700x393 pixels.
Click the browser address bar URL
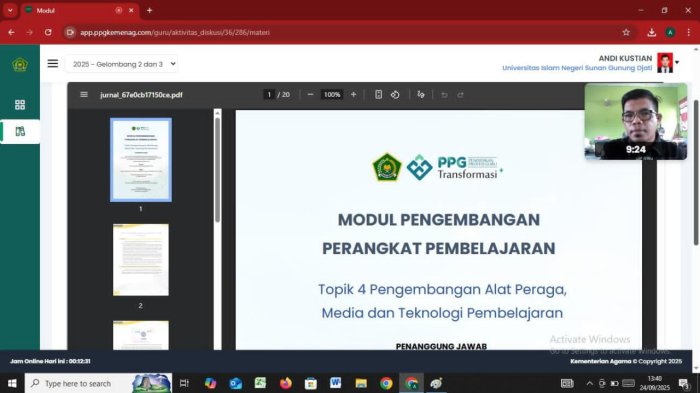coord(175,32)
